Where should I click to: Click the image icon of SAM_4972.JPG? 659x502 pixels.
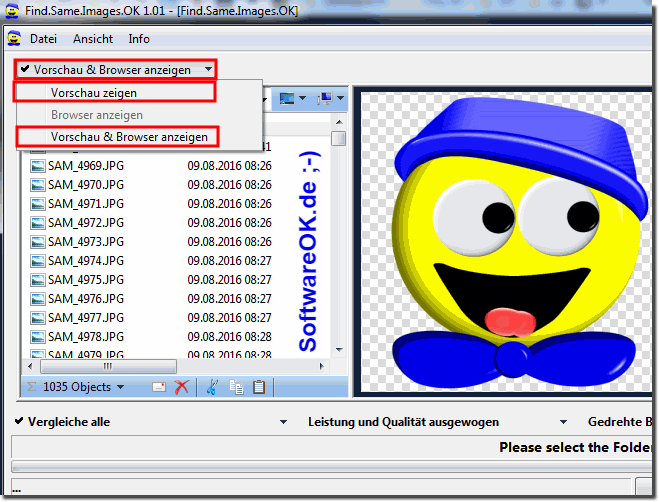click(x=37, y=223)
